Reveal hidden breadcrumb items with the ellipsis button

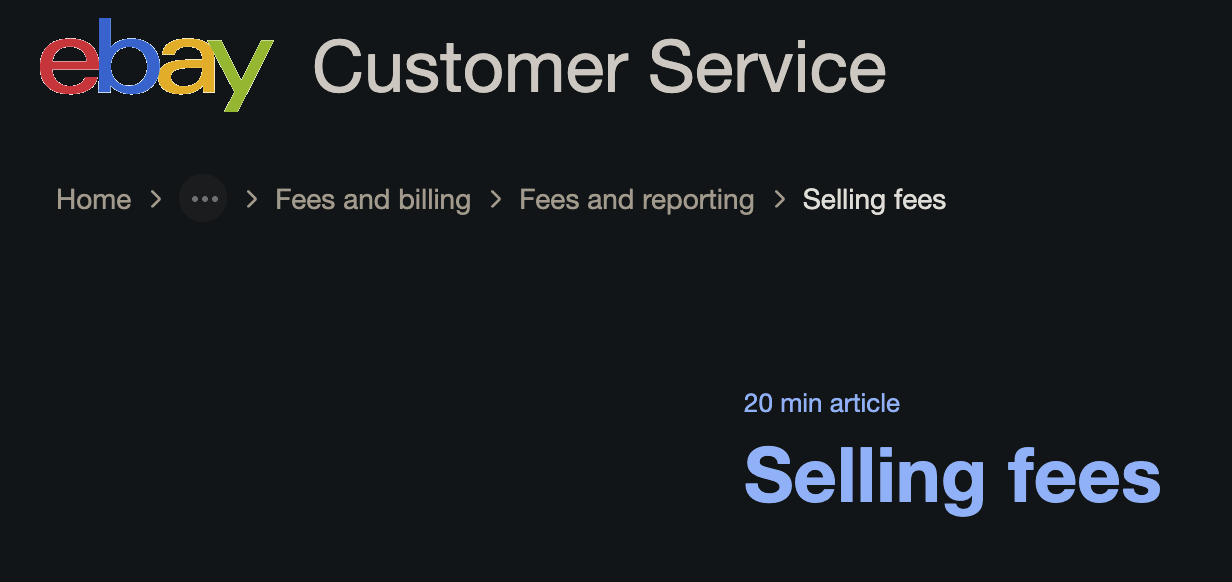[x=203, y=198]
